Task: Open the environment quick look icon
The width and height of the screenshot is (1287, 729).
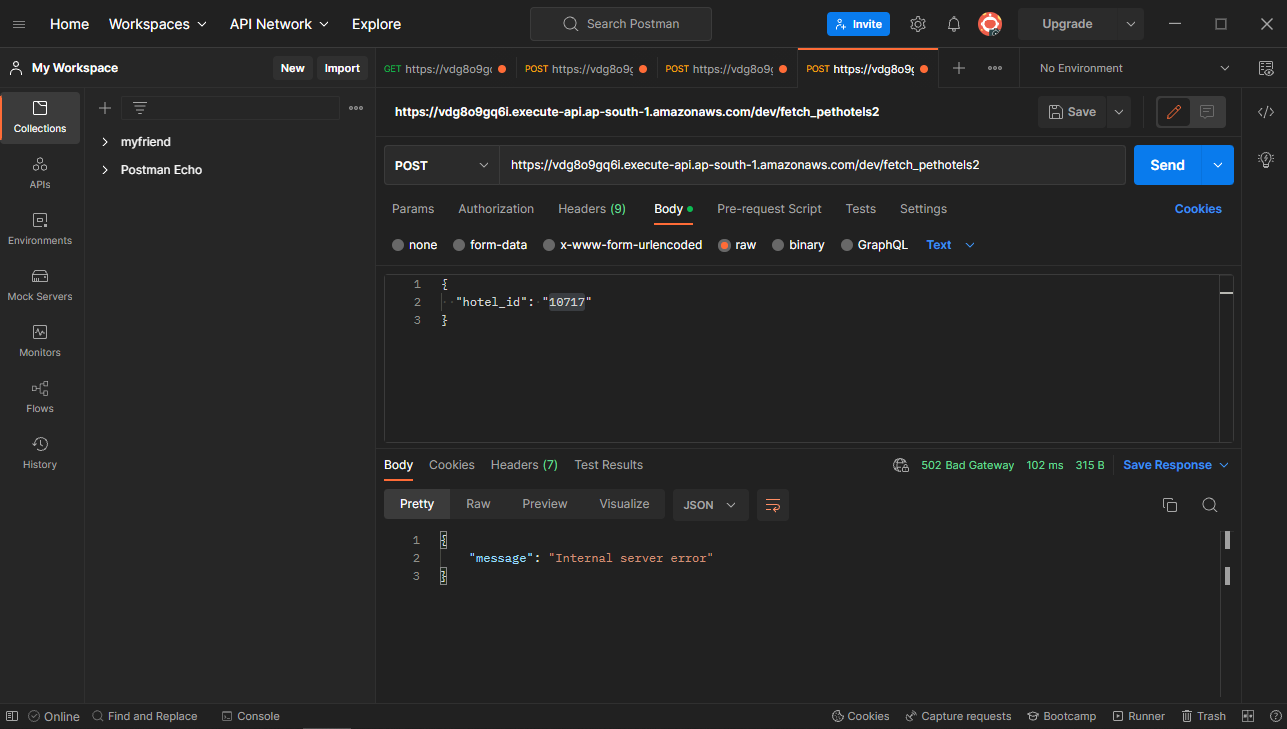Action: pyautogui.click(x=1265, y=68)
